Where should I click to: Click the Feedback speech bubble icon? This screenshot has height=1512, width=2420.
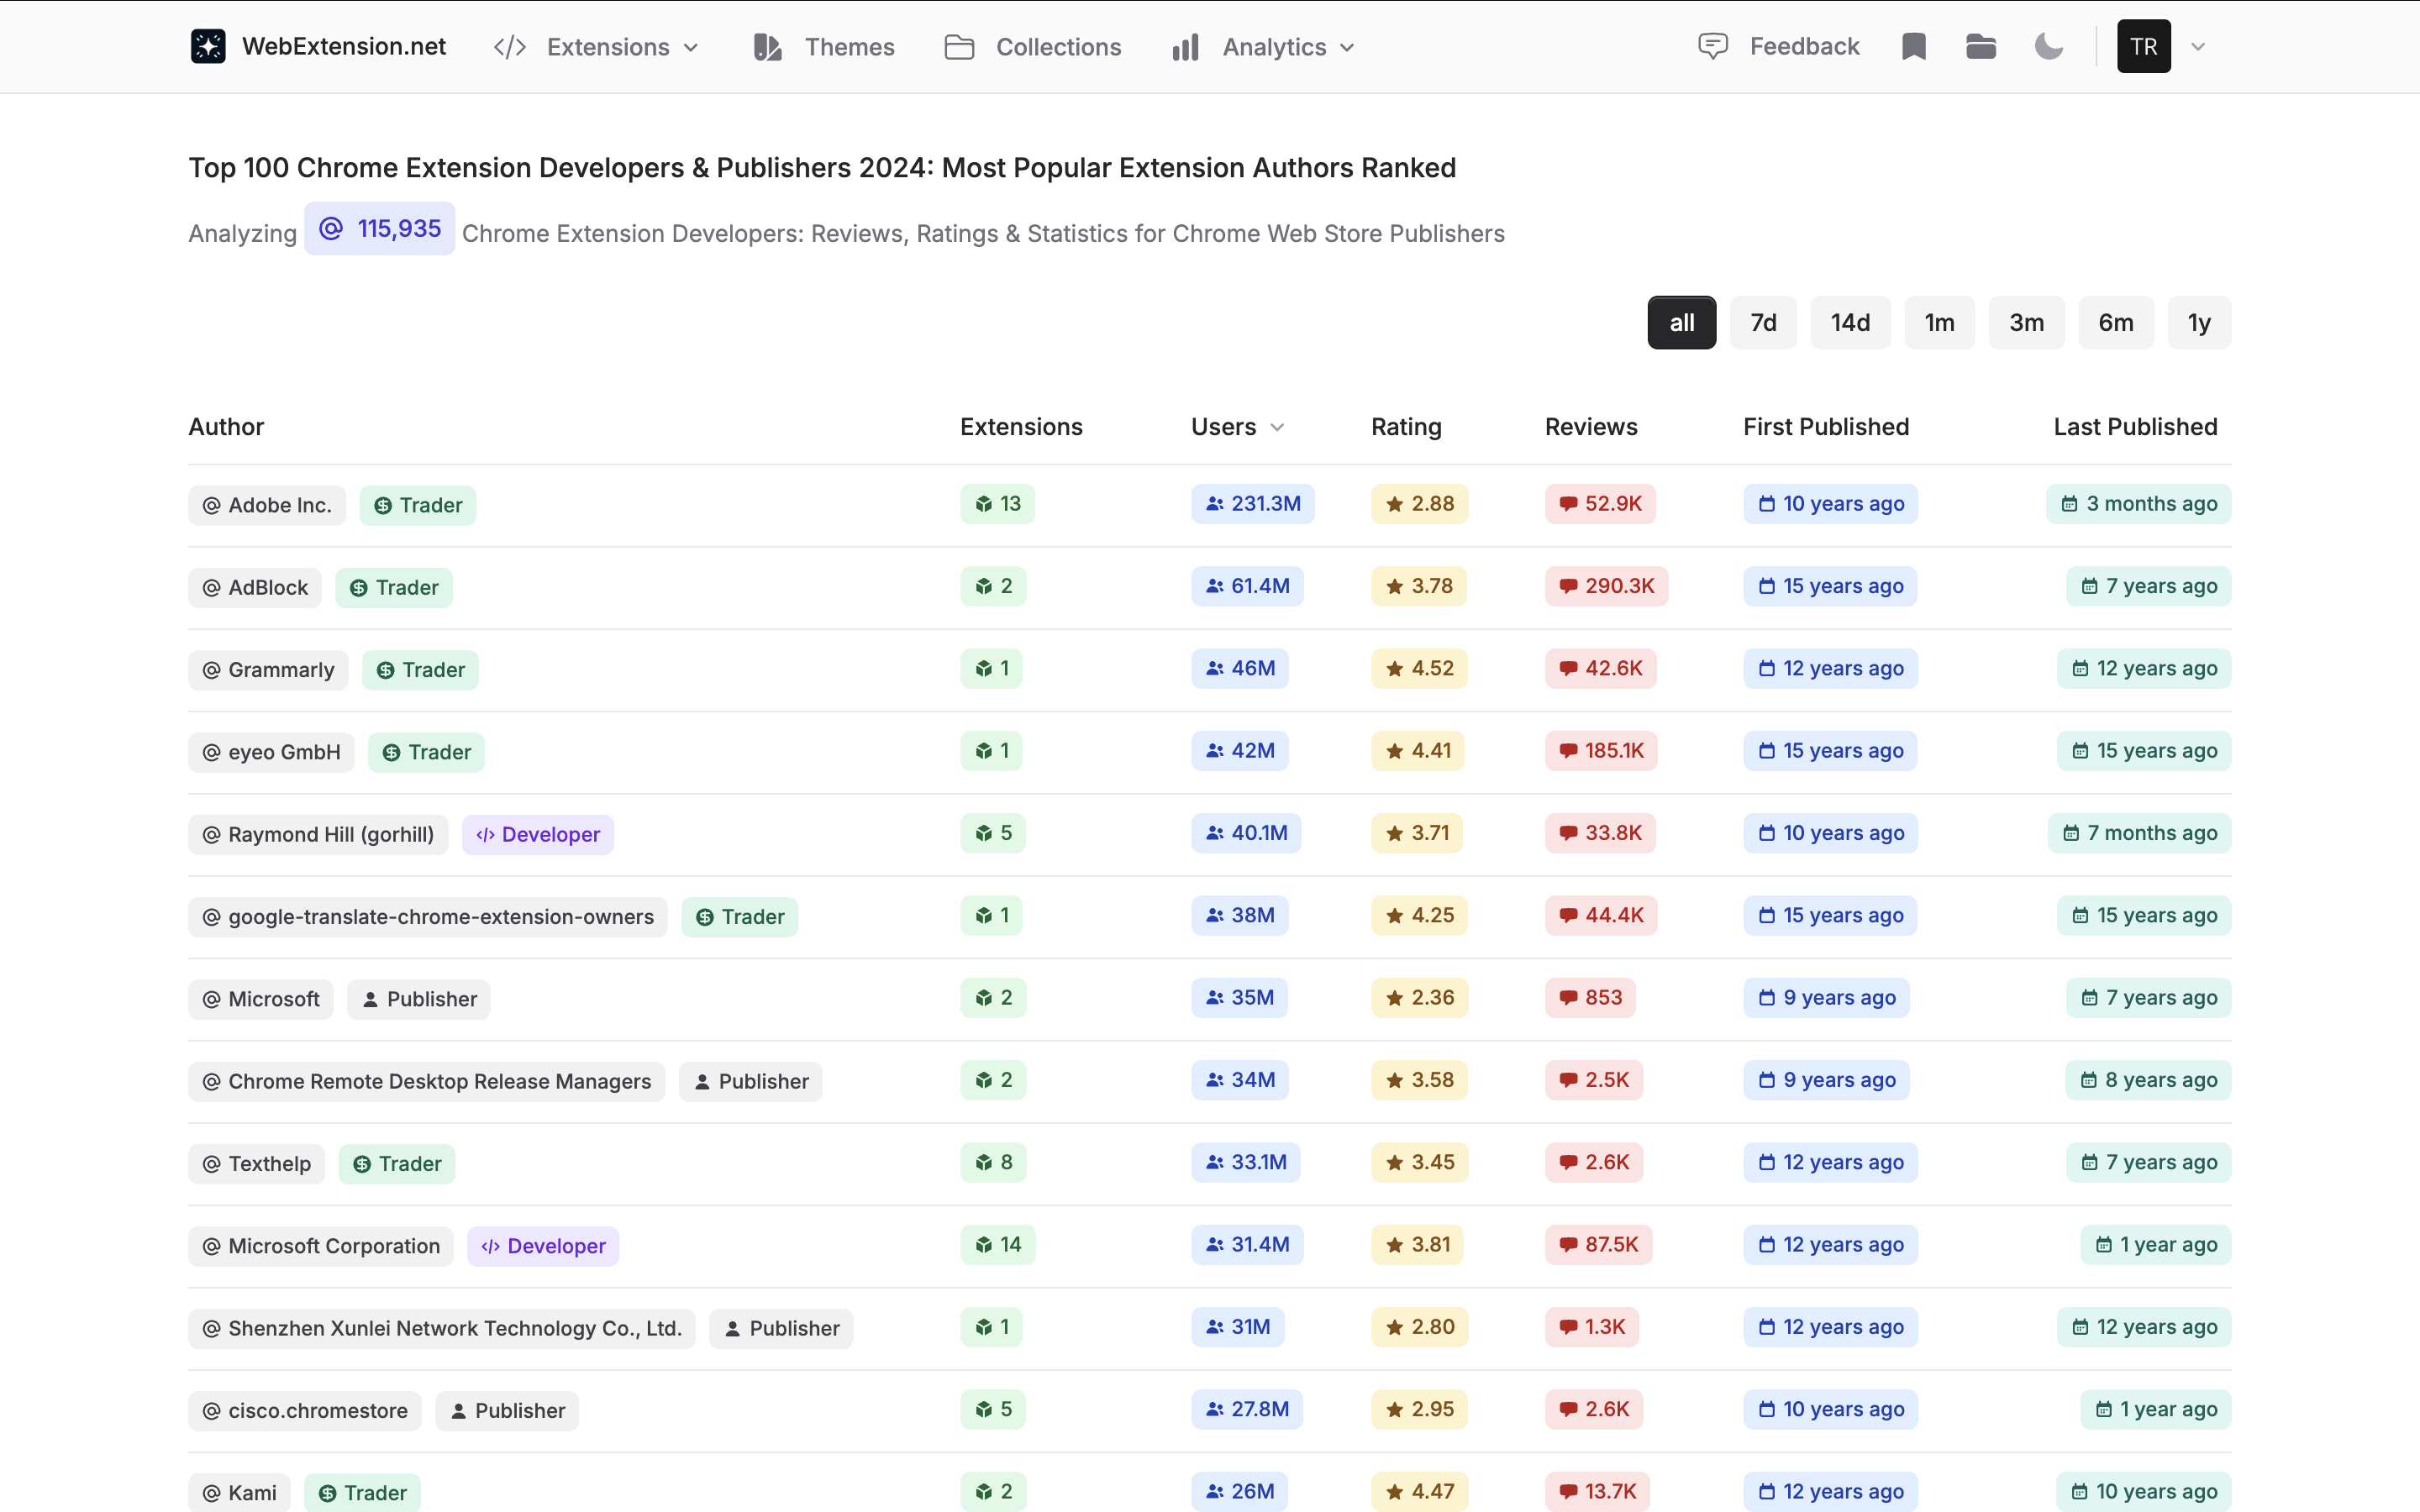[1713, 46]
